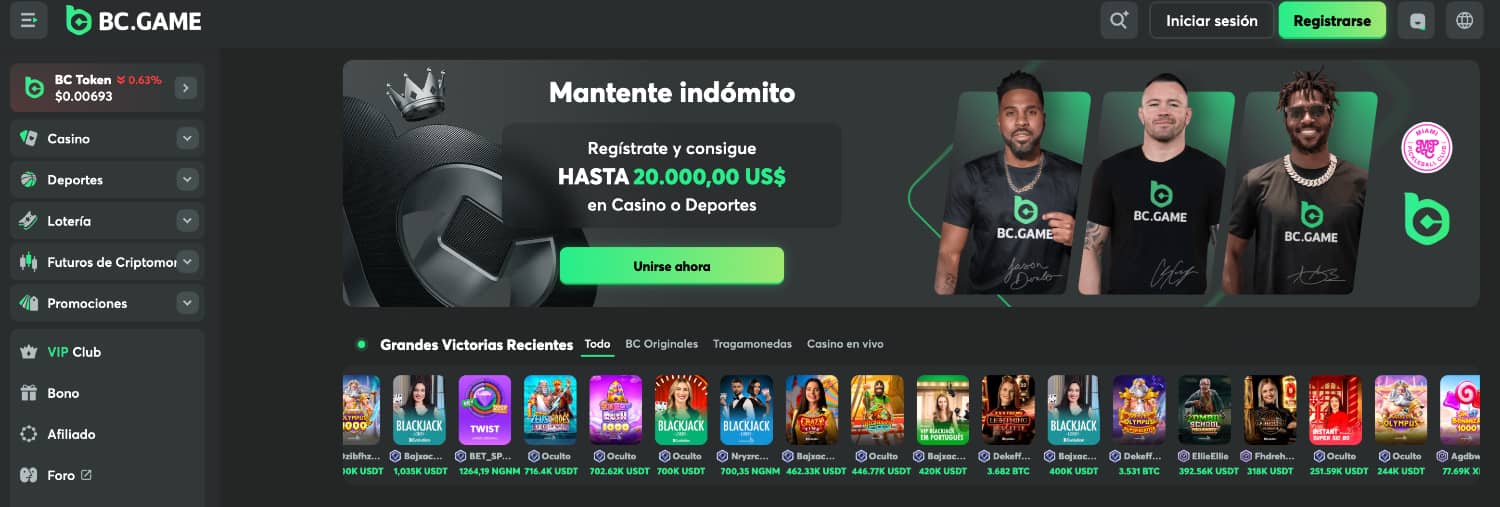This screenshot has height=507, width=1500.
Task: Open VIP Club crown icon
Action: [x=29, y=352]
